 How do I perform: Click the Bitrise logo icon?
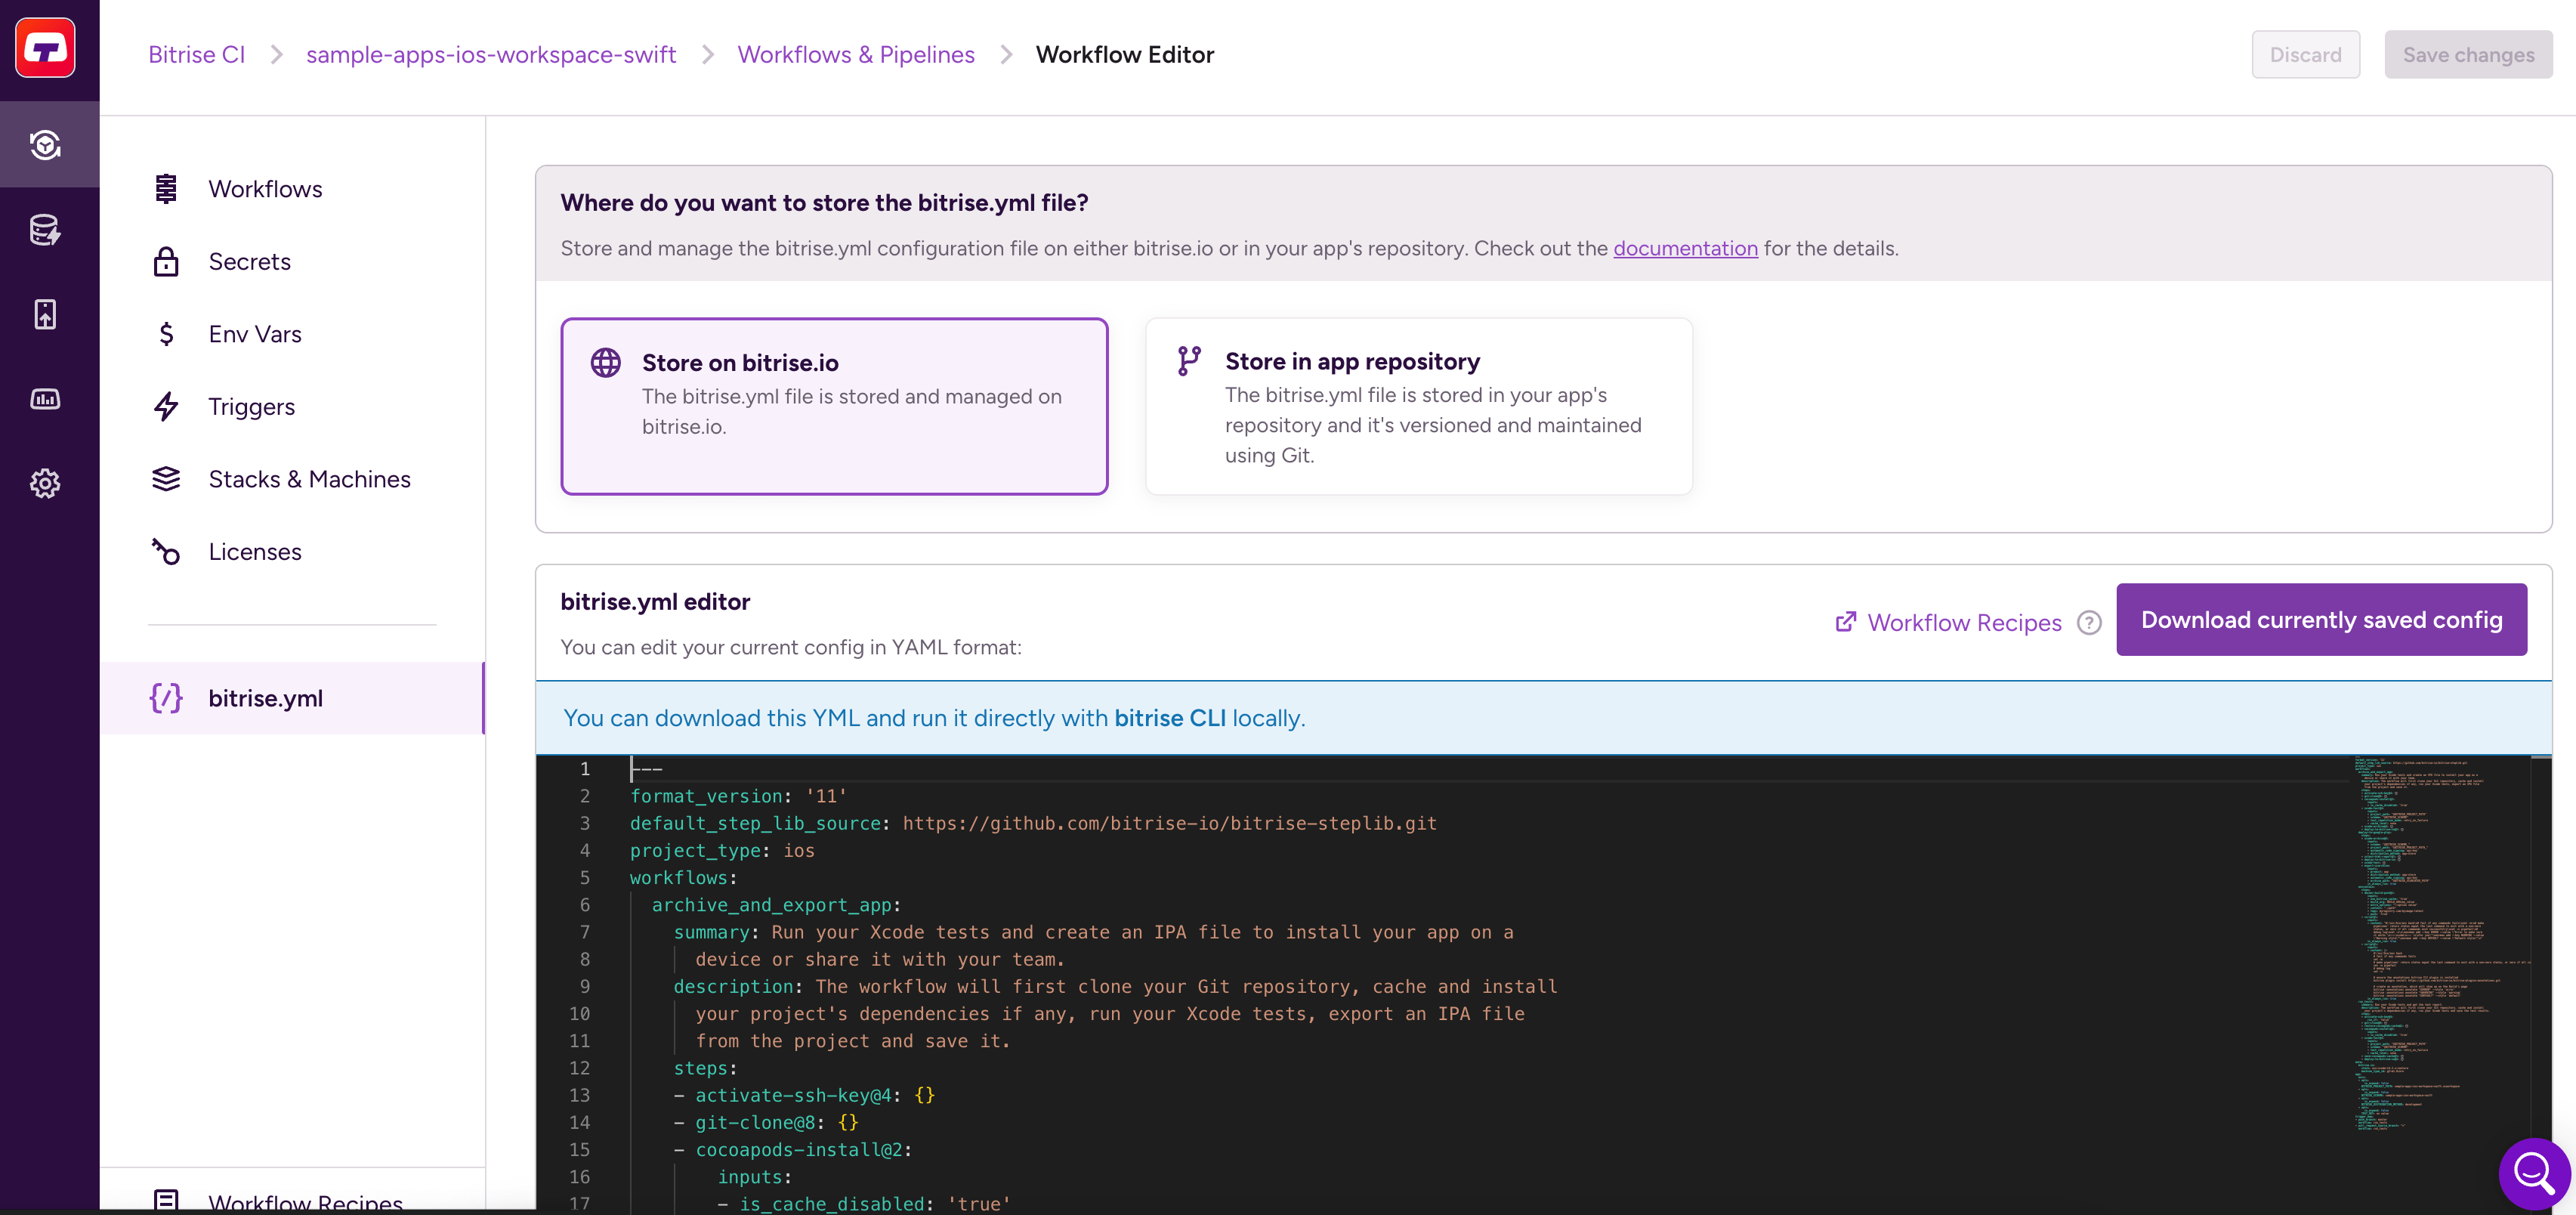pyautogui.click(x=45, y=48)
